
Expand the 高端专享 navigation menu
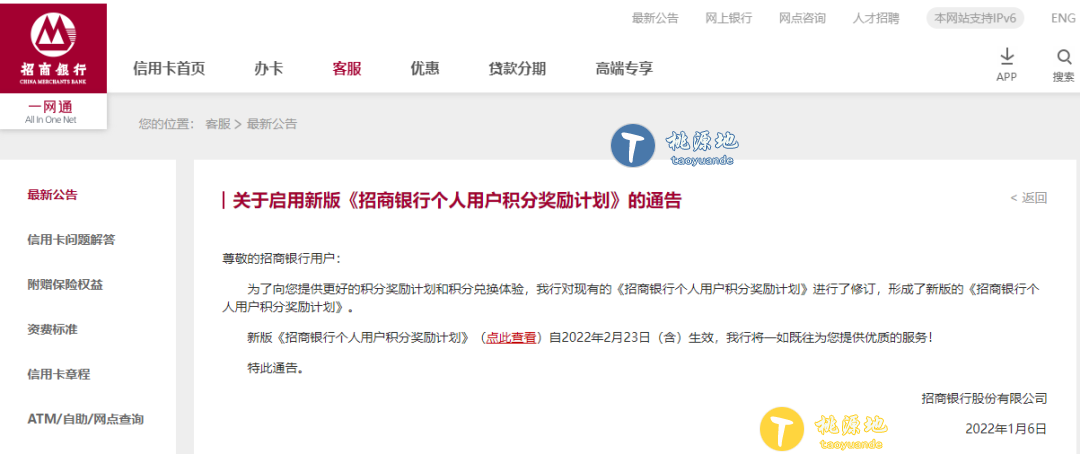[624, 68]
